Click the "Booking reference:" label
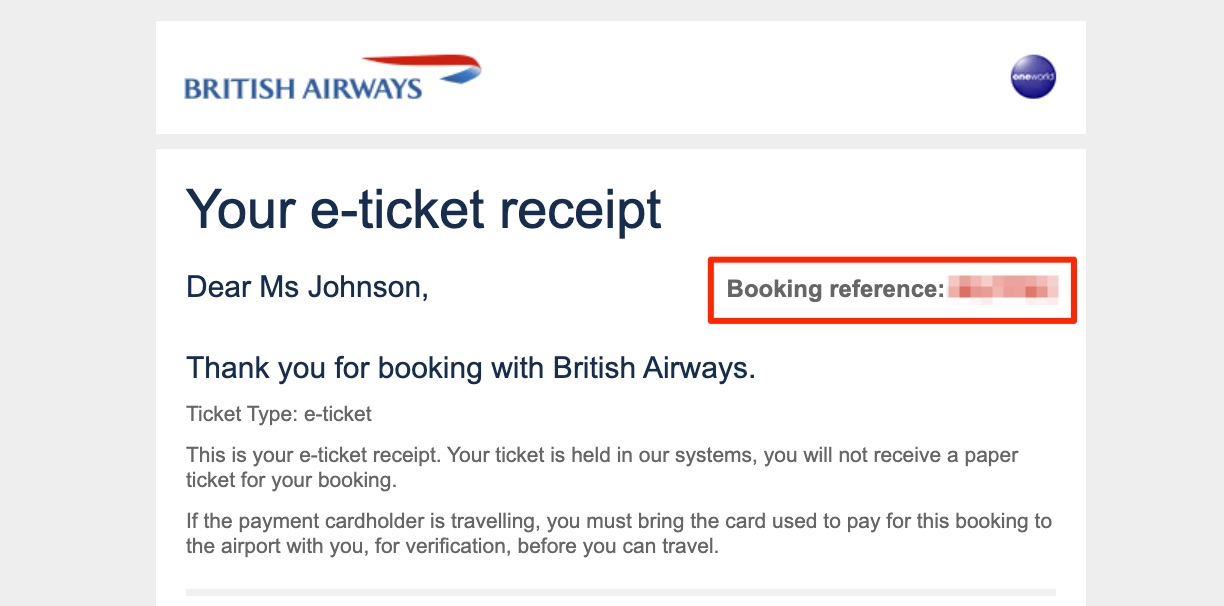 pyautogui.click(x=835, y=290)
